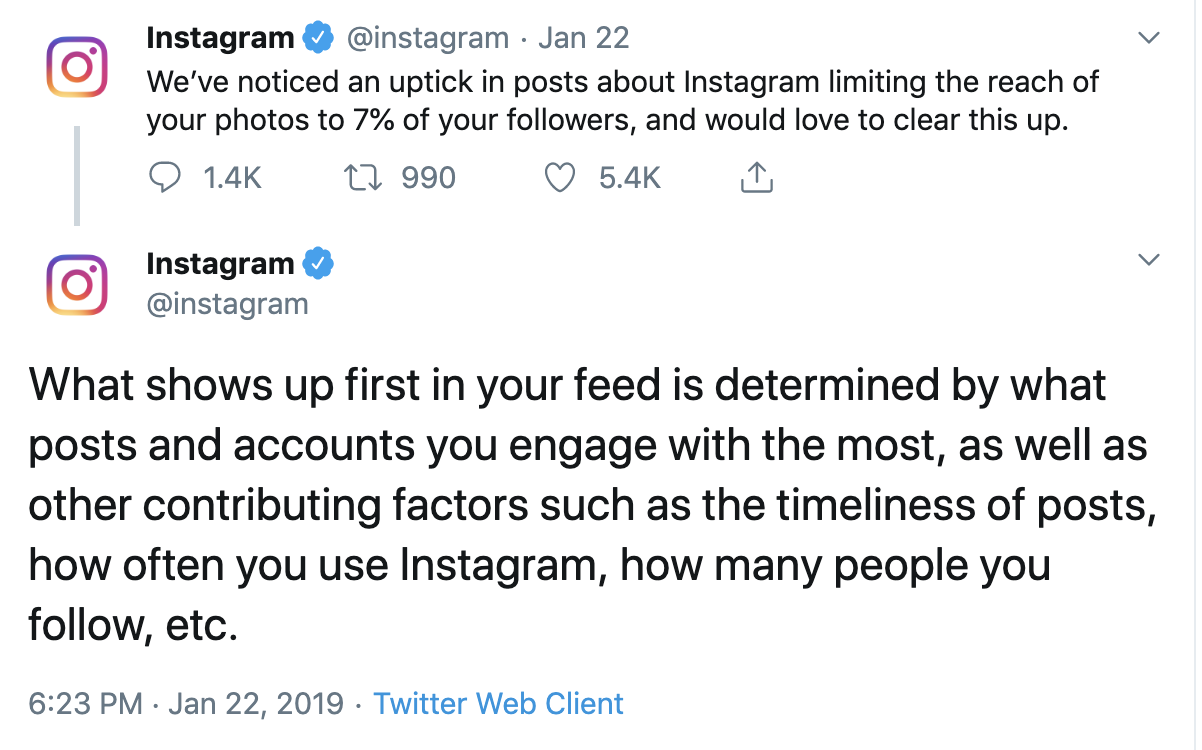1202x750 pixels.
Task: Click the Instagram display name on the second tweet
Action: [x=220, y=264]
